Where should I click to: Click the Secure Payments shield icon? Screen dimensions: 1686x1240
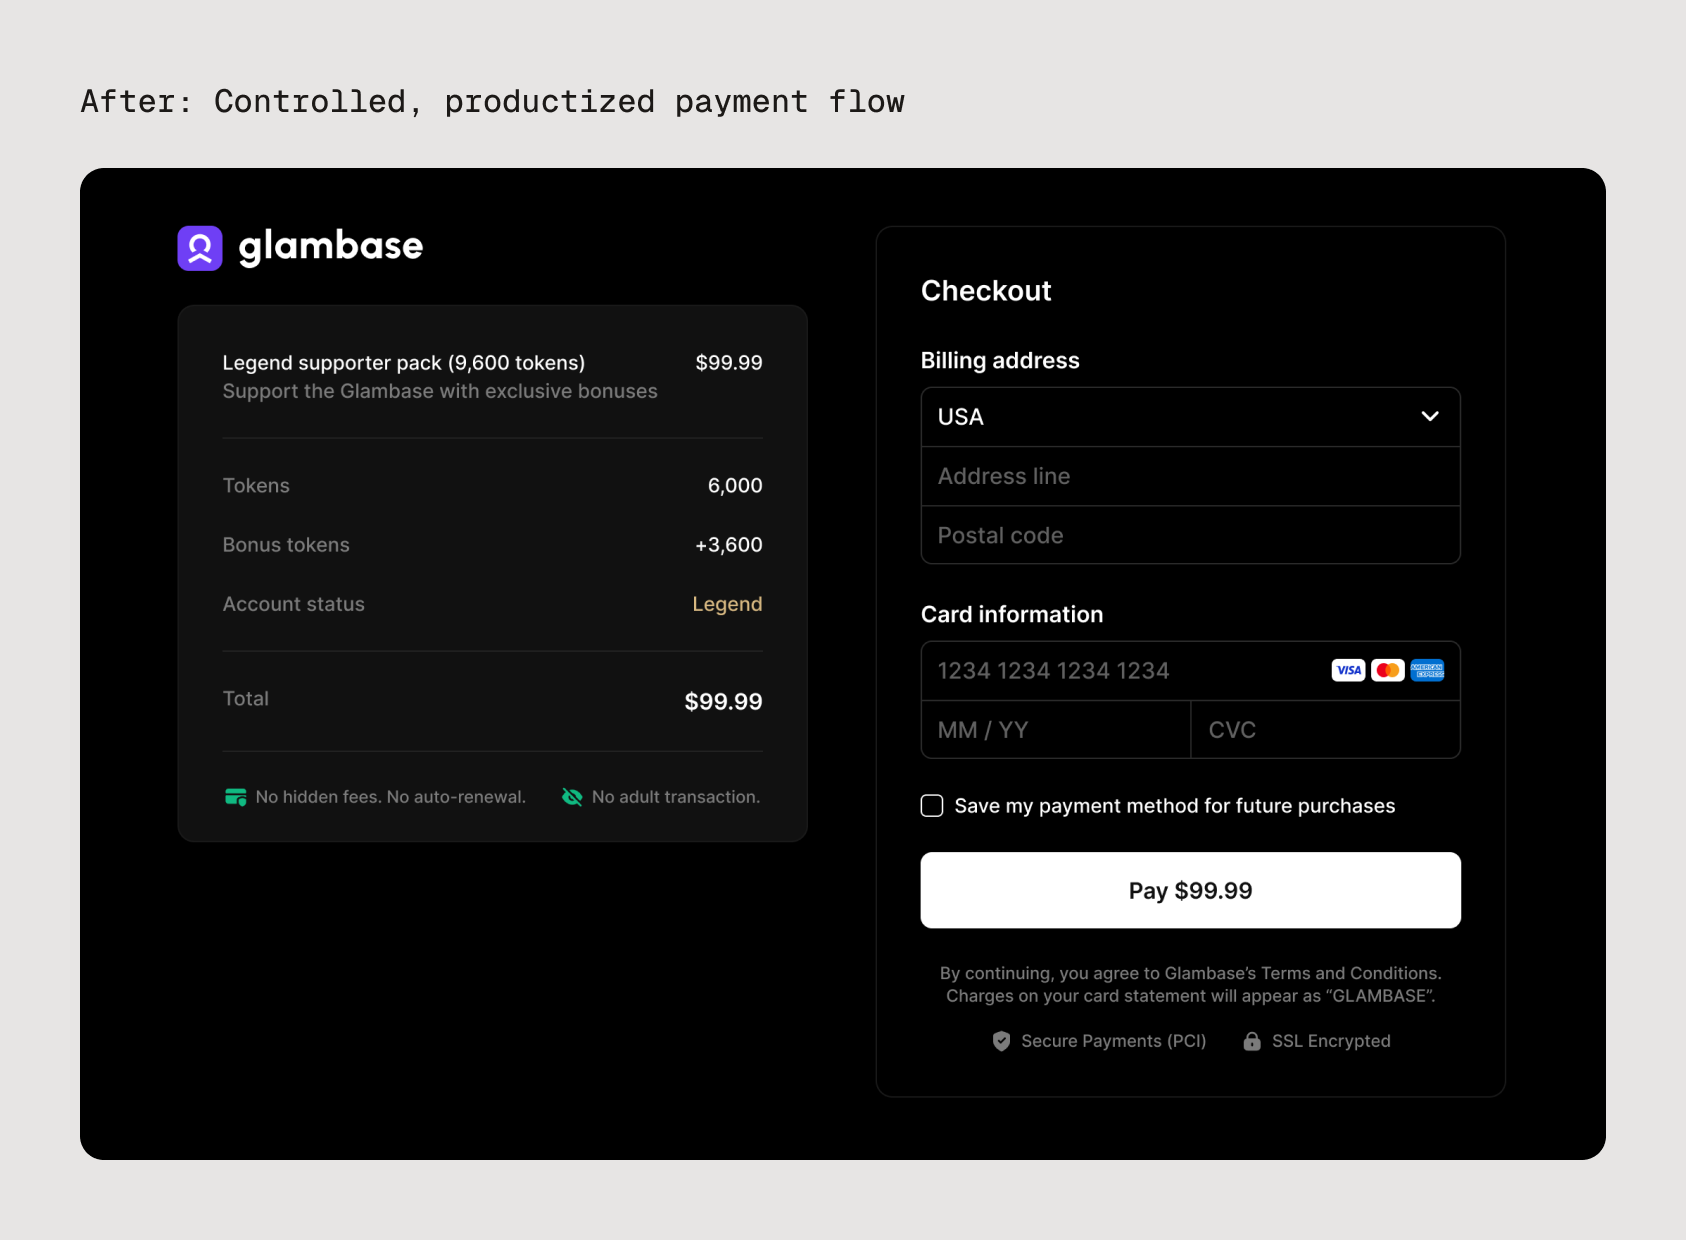(x=1001, y=1041)
